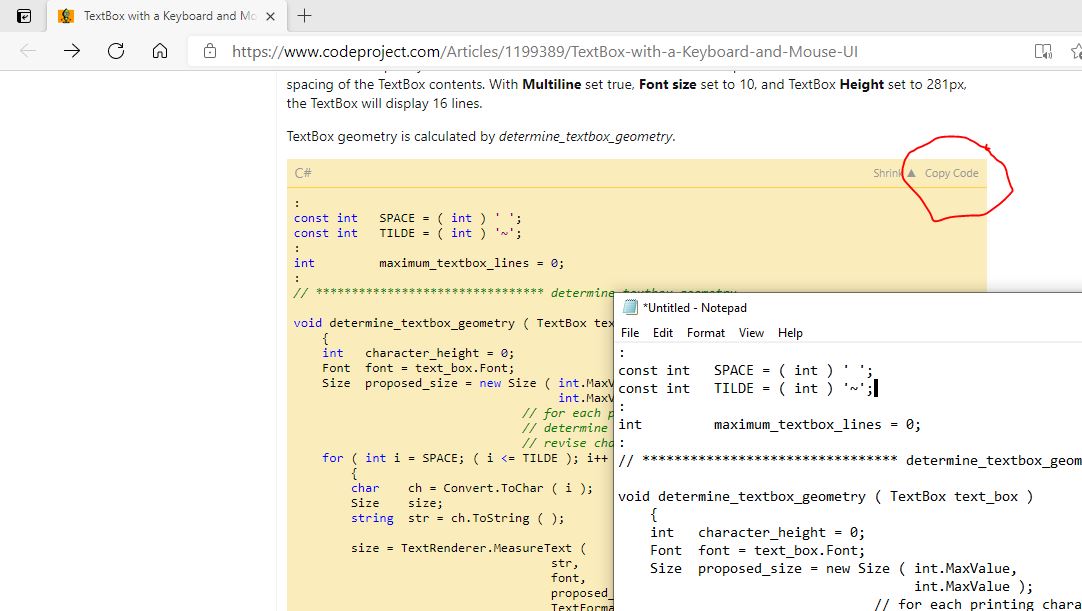Click the Notepad icon in title bar

630,307
